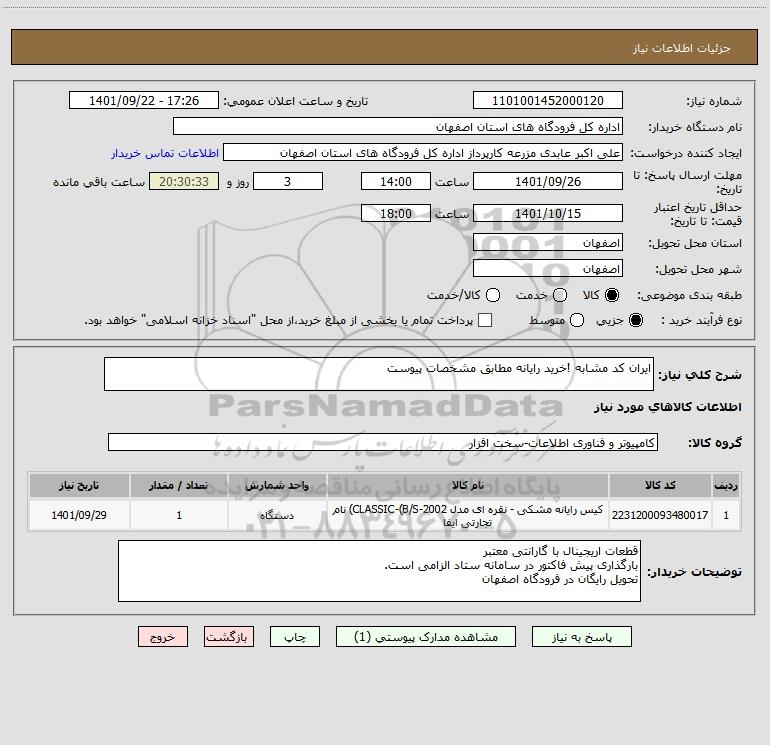
Task: Click the response deadline date 1401/09/26
Action: [548, 181]
